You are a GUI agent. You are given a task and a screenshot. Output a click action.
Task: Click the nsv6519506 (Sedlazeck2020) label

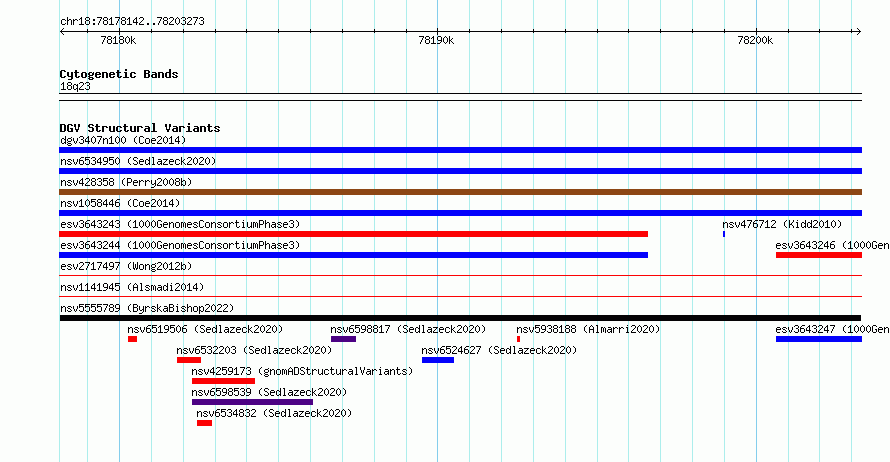pyautogui.click(x=205, y=329)
